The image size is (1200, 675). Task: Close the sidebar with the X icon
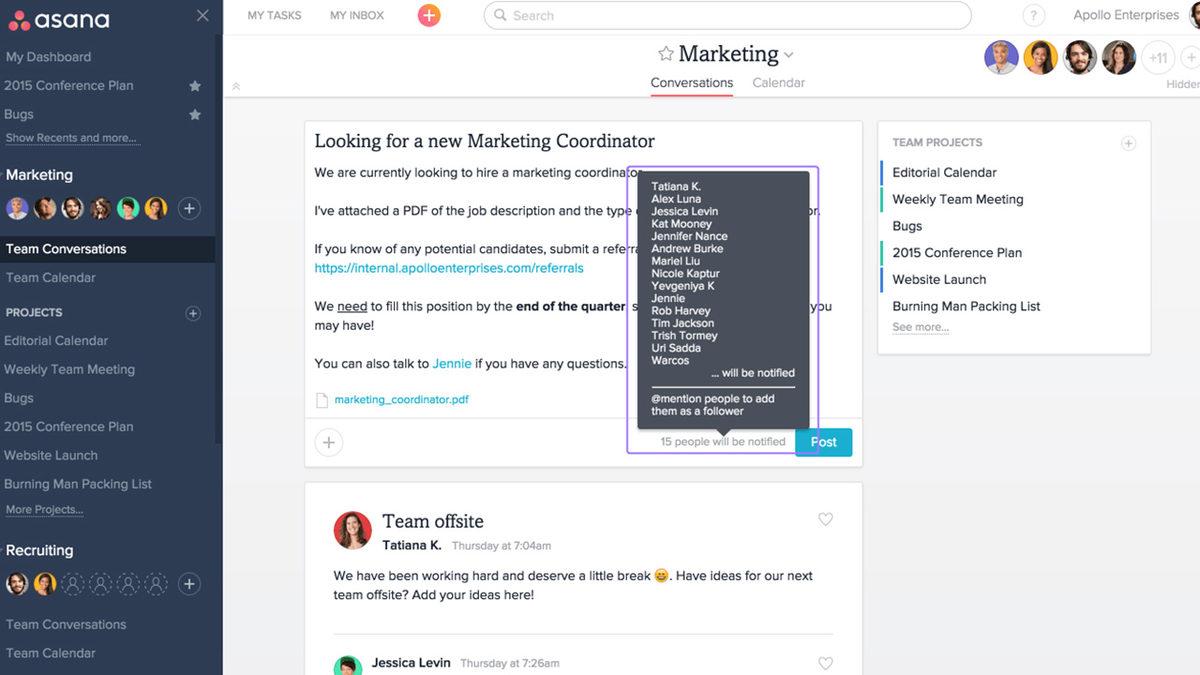coord(203,16)
